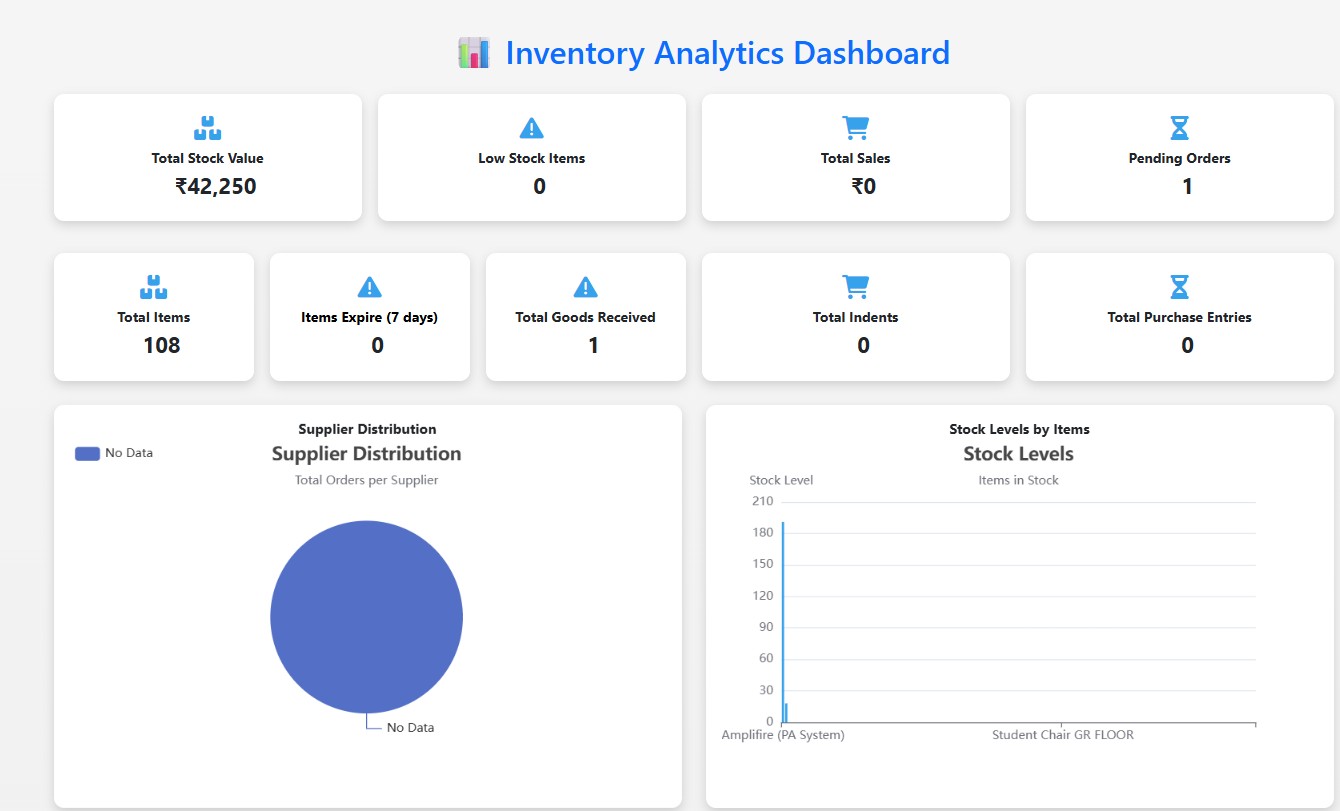Image resolution: width=1340 pixels, height=811 pixels.
Task: Click the ₹42,250 stock value
Action: (x=216, y=186)
